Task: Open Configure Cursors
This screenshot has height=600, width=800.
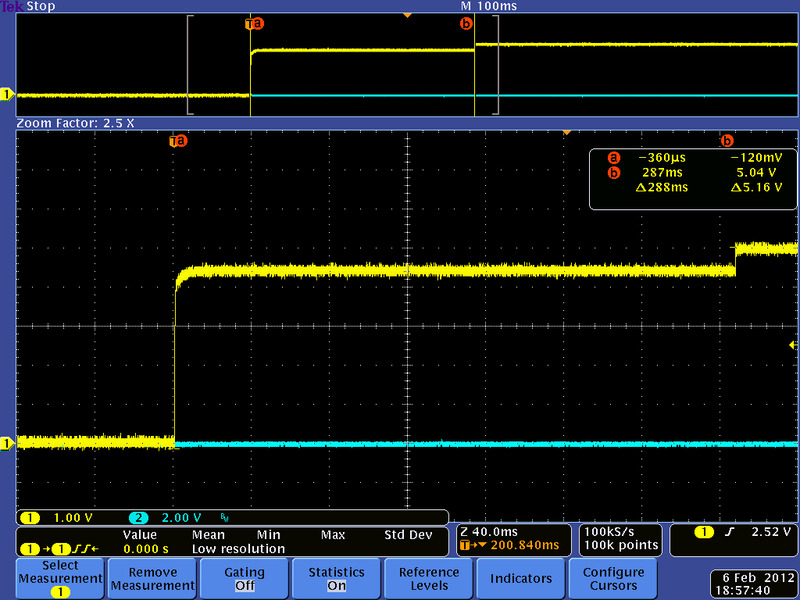Action: pos(611,578)
